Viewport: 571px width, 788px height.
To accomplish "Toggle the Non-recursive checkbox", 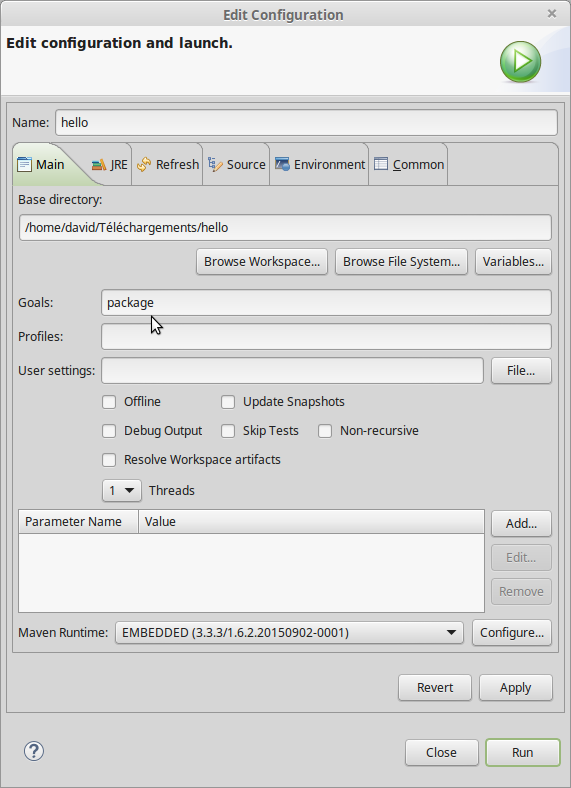I will click(325, 431).
